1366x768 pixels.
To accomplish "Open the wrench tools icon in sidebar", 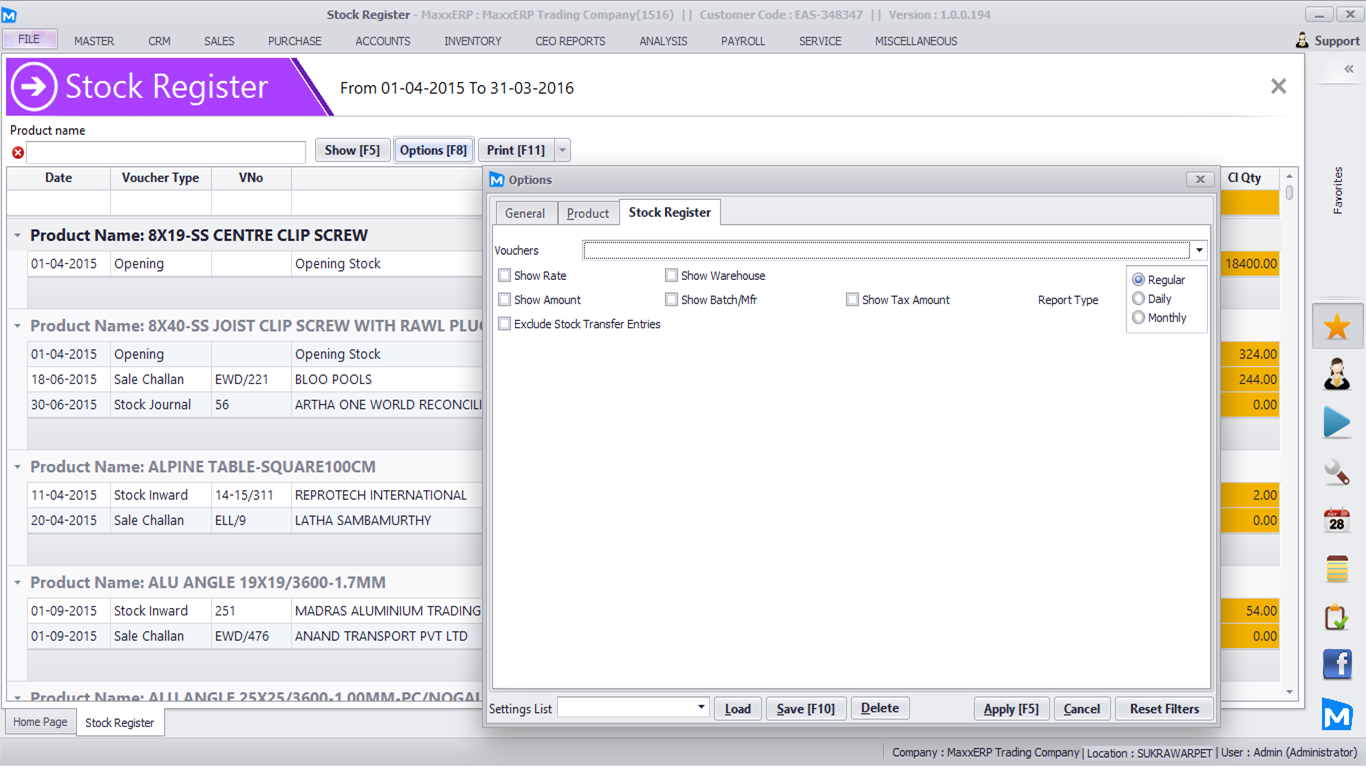I will (1337, 471).
